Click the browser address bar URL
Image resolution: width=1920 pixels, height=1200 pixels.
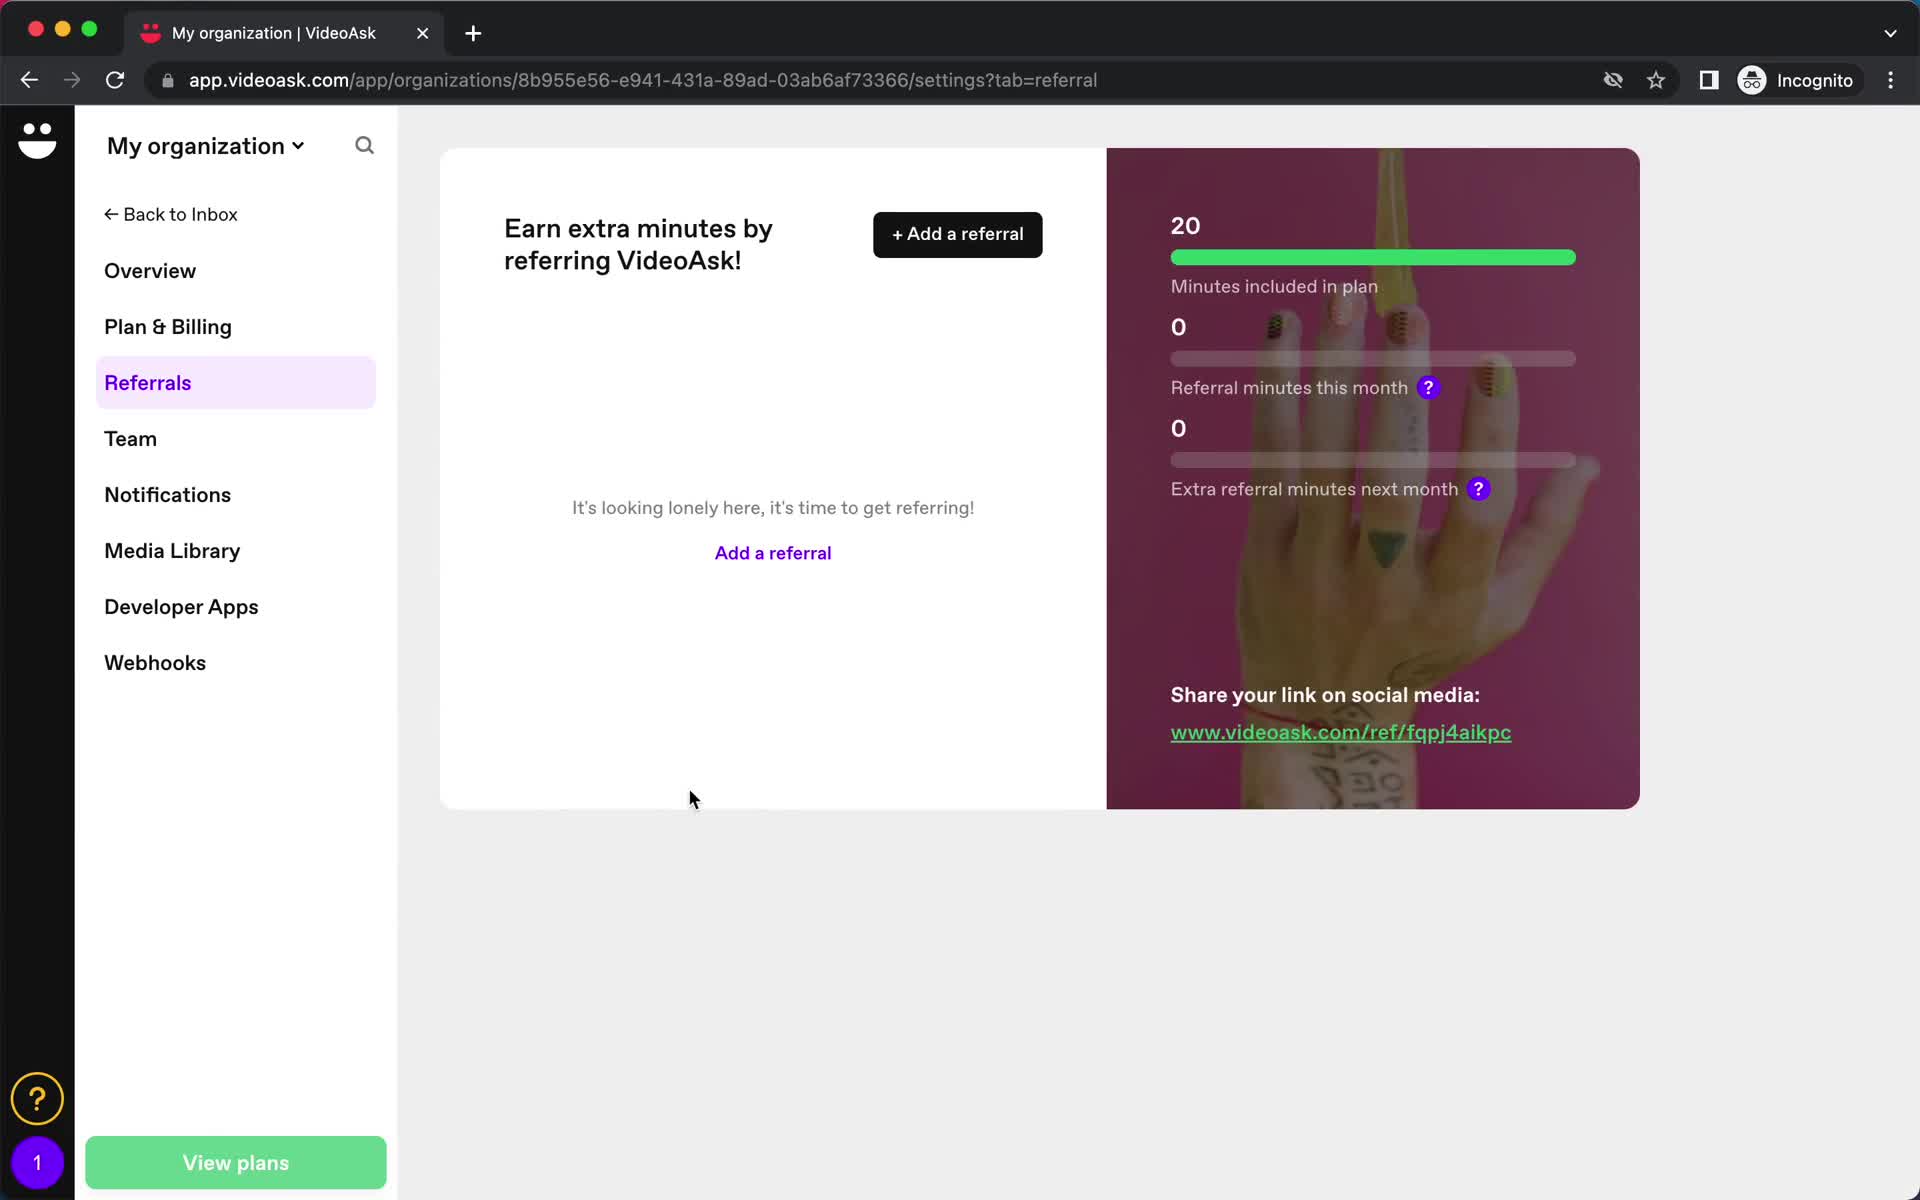pos(643,80)
